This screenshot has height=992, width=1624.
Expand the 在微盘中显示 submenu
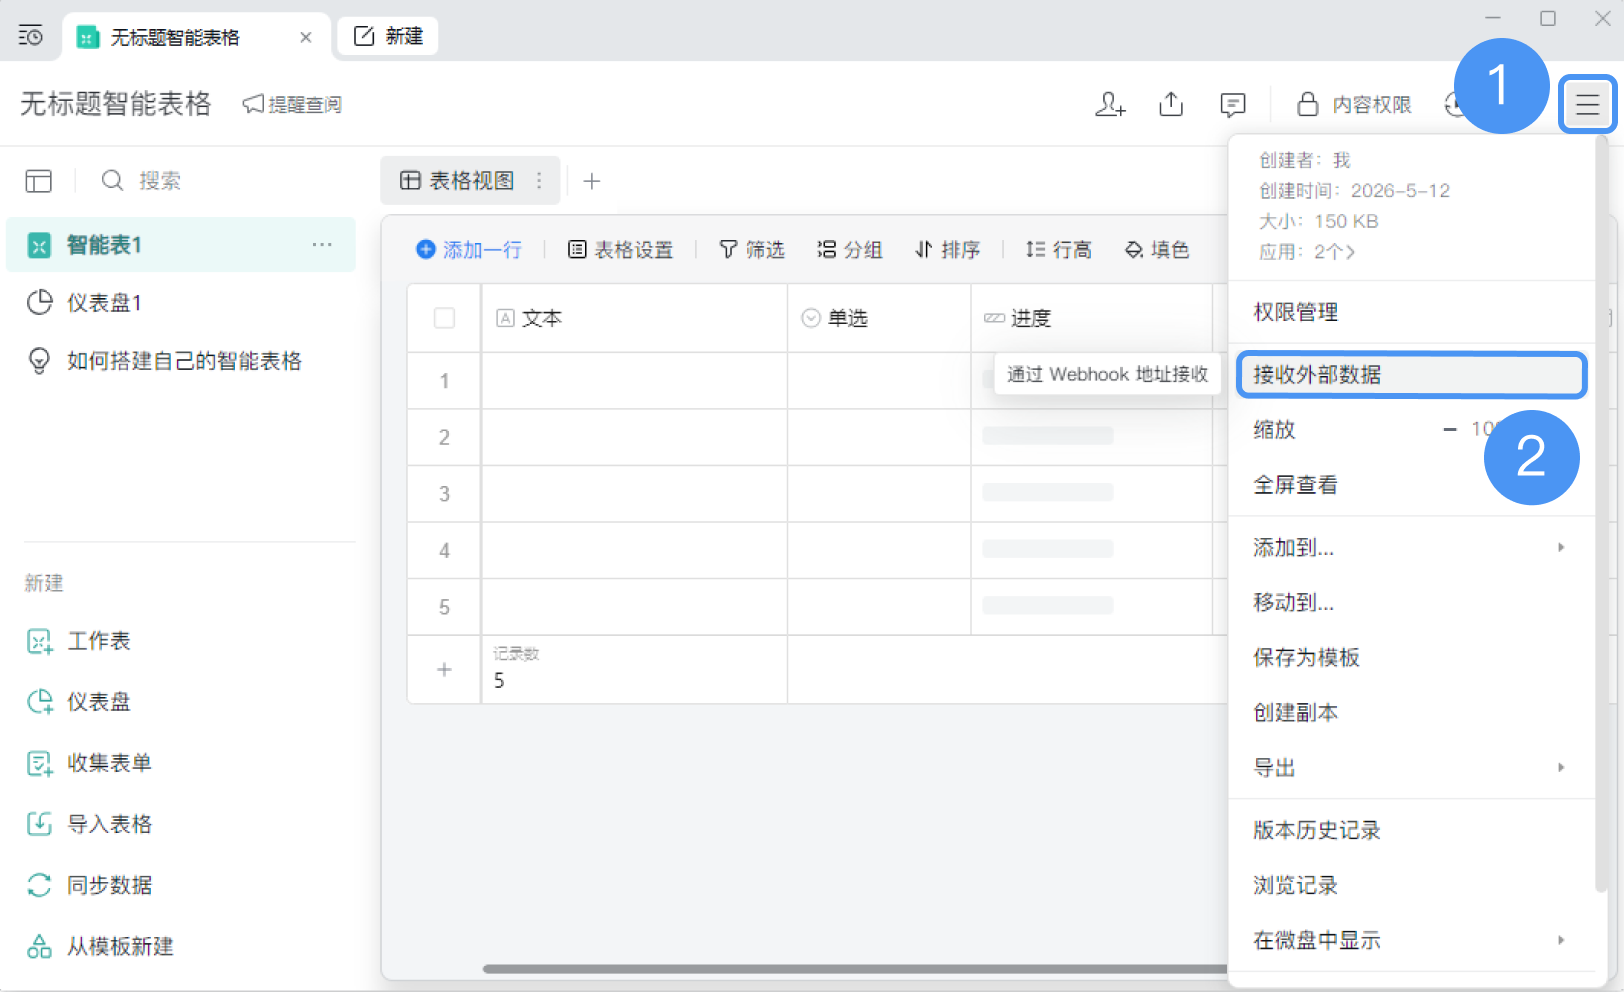point(1411,940)
